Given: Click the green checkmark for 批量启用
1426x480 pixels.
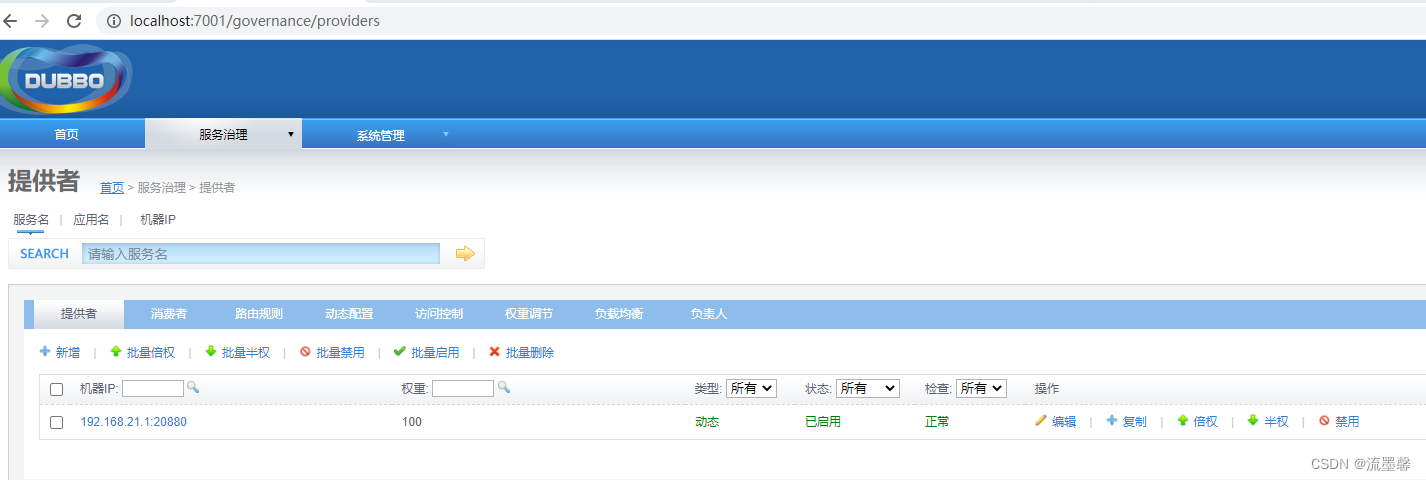Looking at the screenshot, I should point(400,352).
